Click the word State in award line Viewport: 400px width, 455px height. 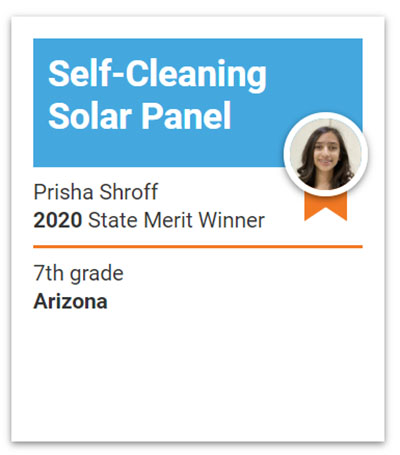click(113, 220)
